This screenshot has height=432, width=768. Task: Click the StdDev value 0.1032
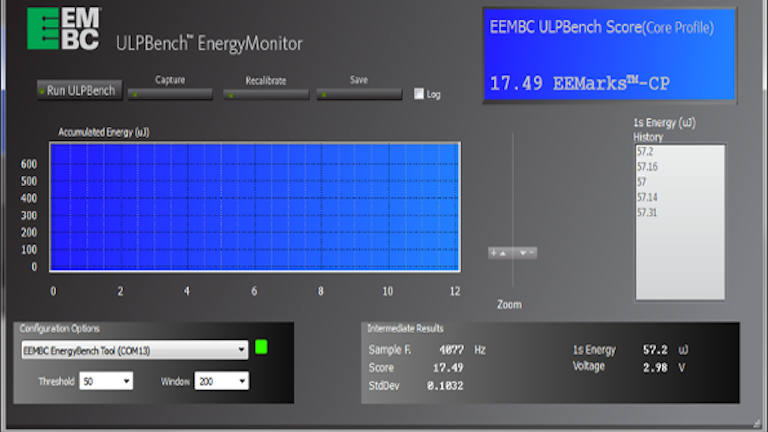[x=445, y=386]
